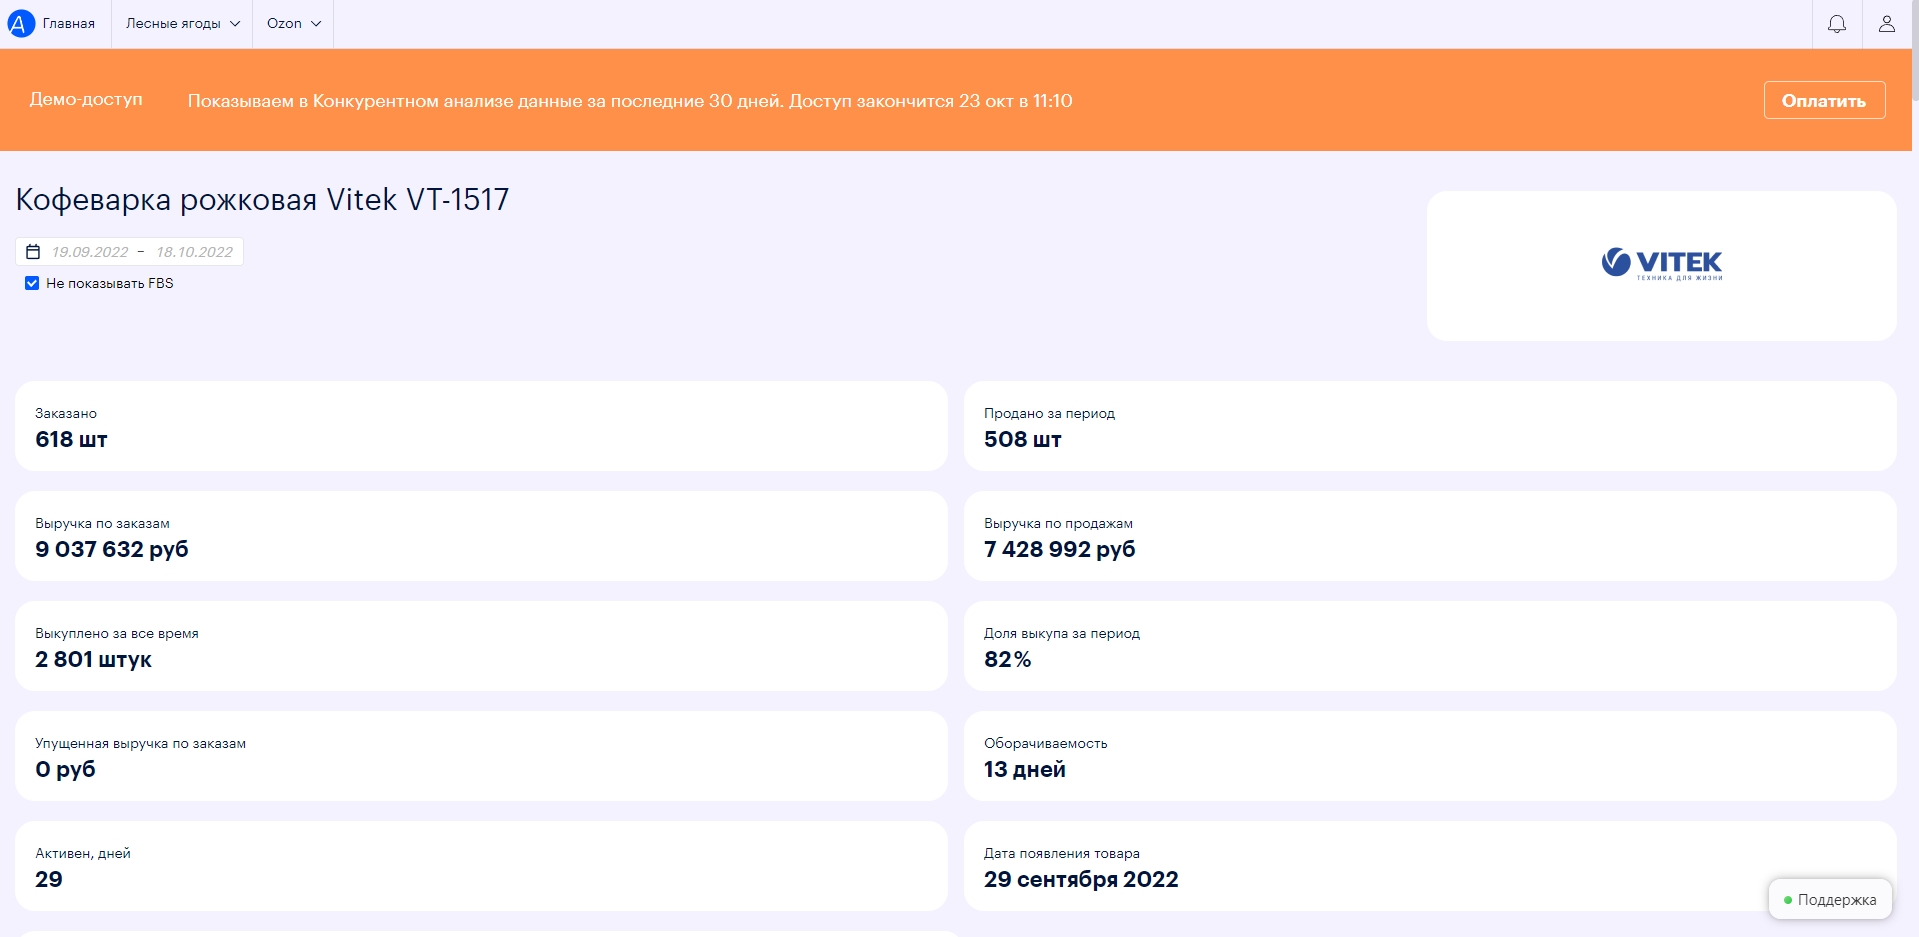Image resolution: width=1919 pixels, height=937 pixels.
Task: Click the blue A logo icon
Action: (x=21, y=23)
